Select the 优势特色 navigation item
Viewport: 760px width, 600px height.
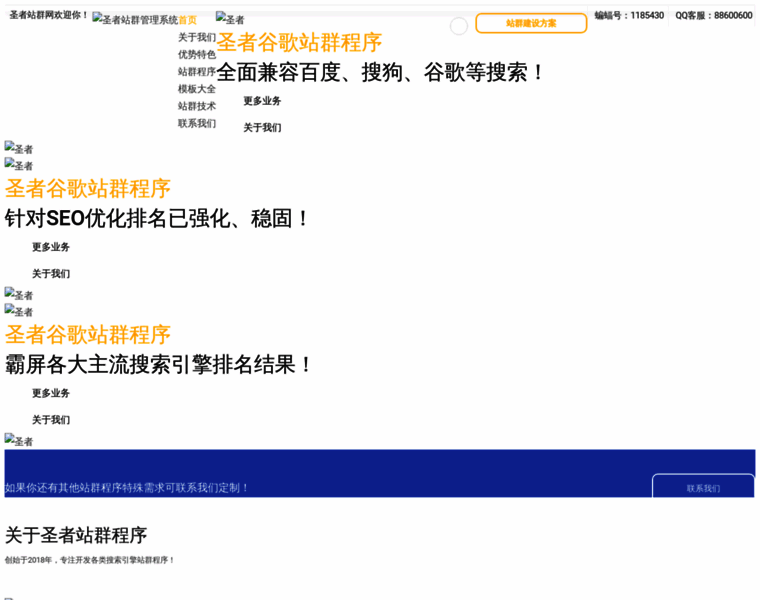click(x=197, y=54)
